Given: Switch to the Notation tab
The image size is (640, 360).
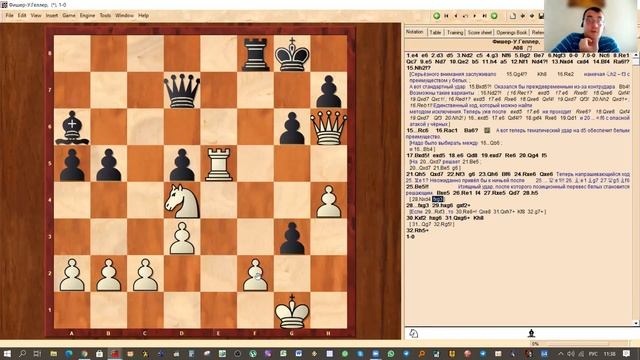Looking at the screenshot, I should click(x=415, y=32).
